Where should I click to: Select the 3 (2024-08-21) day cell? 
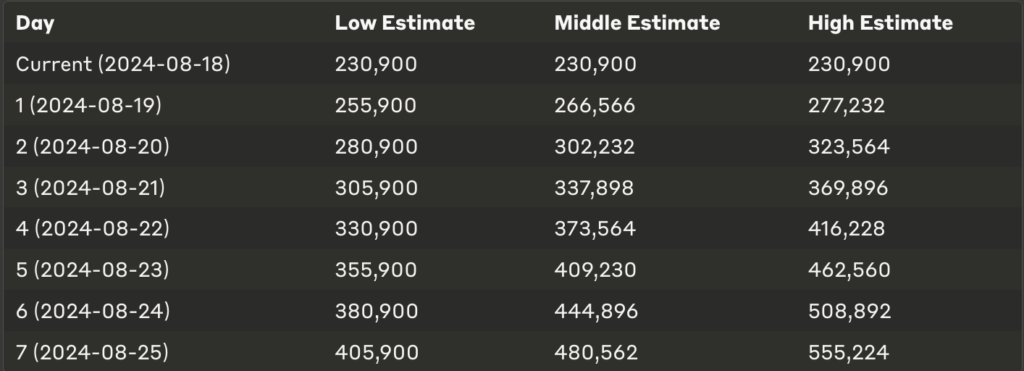90,187
